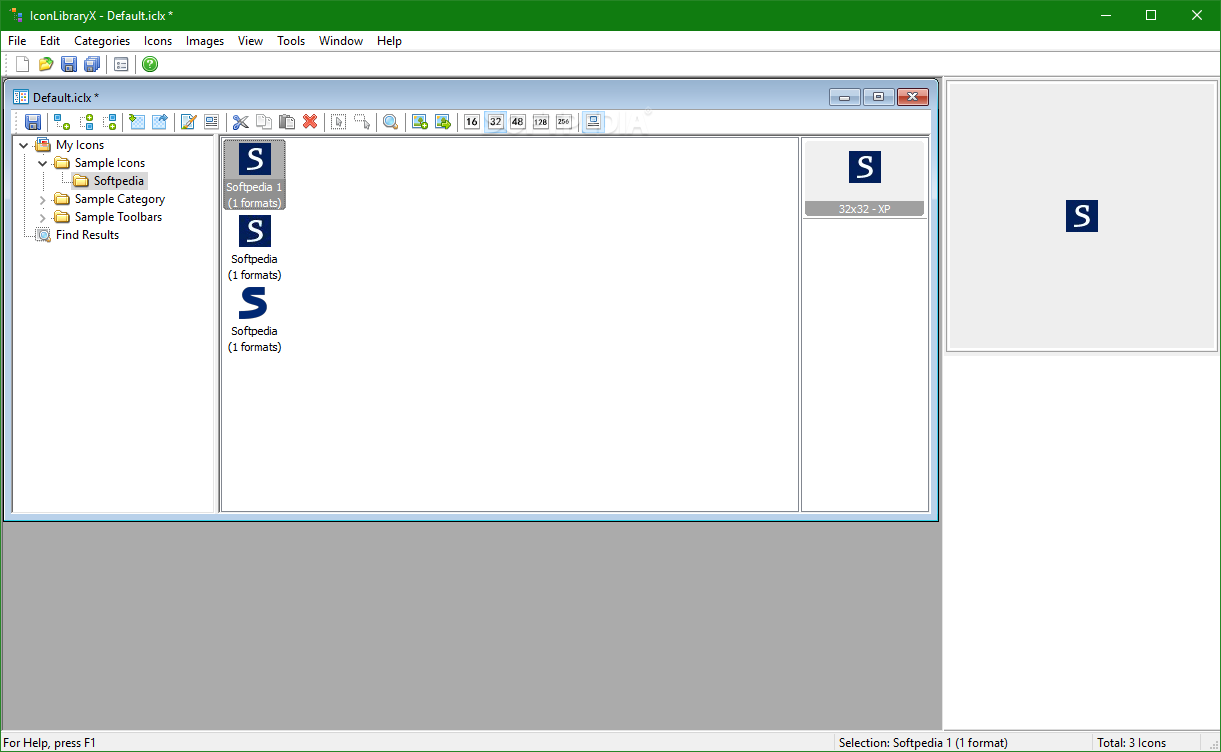Cut the selected icon with scissors
This screenshot has width=1221, height=752.
click(240, 122)
